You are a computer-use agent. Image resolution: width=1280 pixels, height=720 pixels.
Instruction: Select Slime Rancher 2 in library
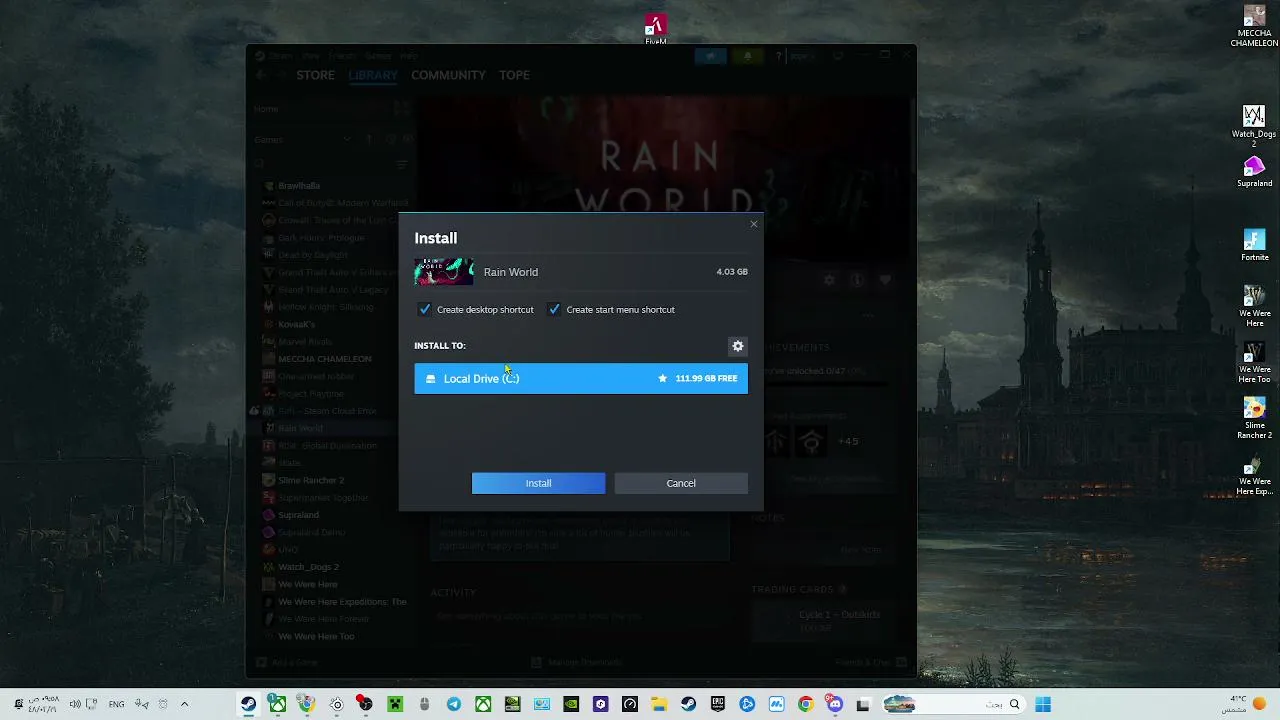pos(311,480)
